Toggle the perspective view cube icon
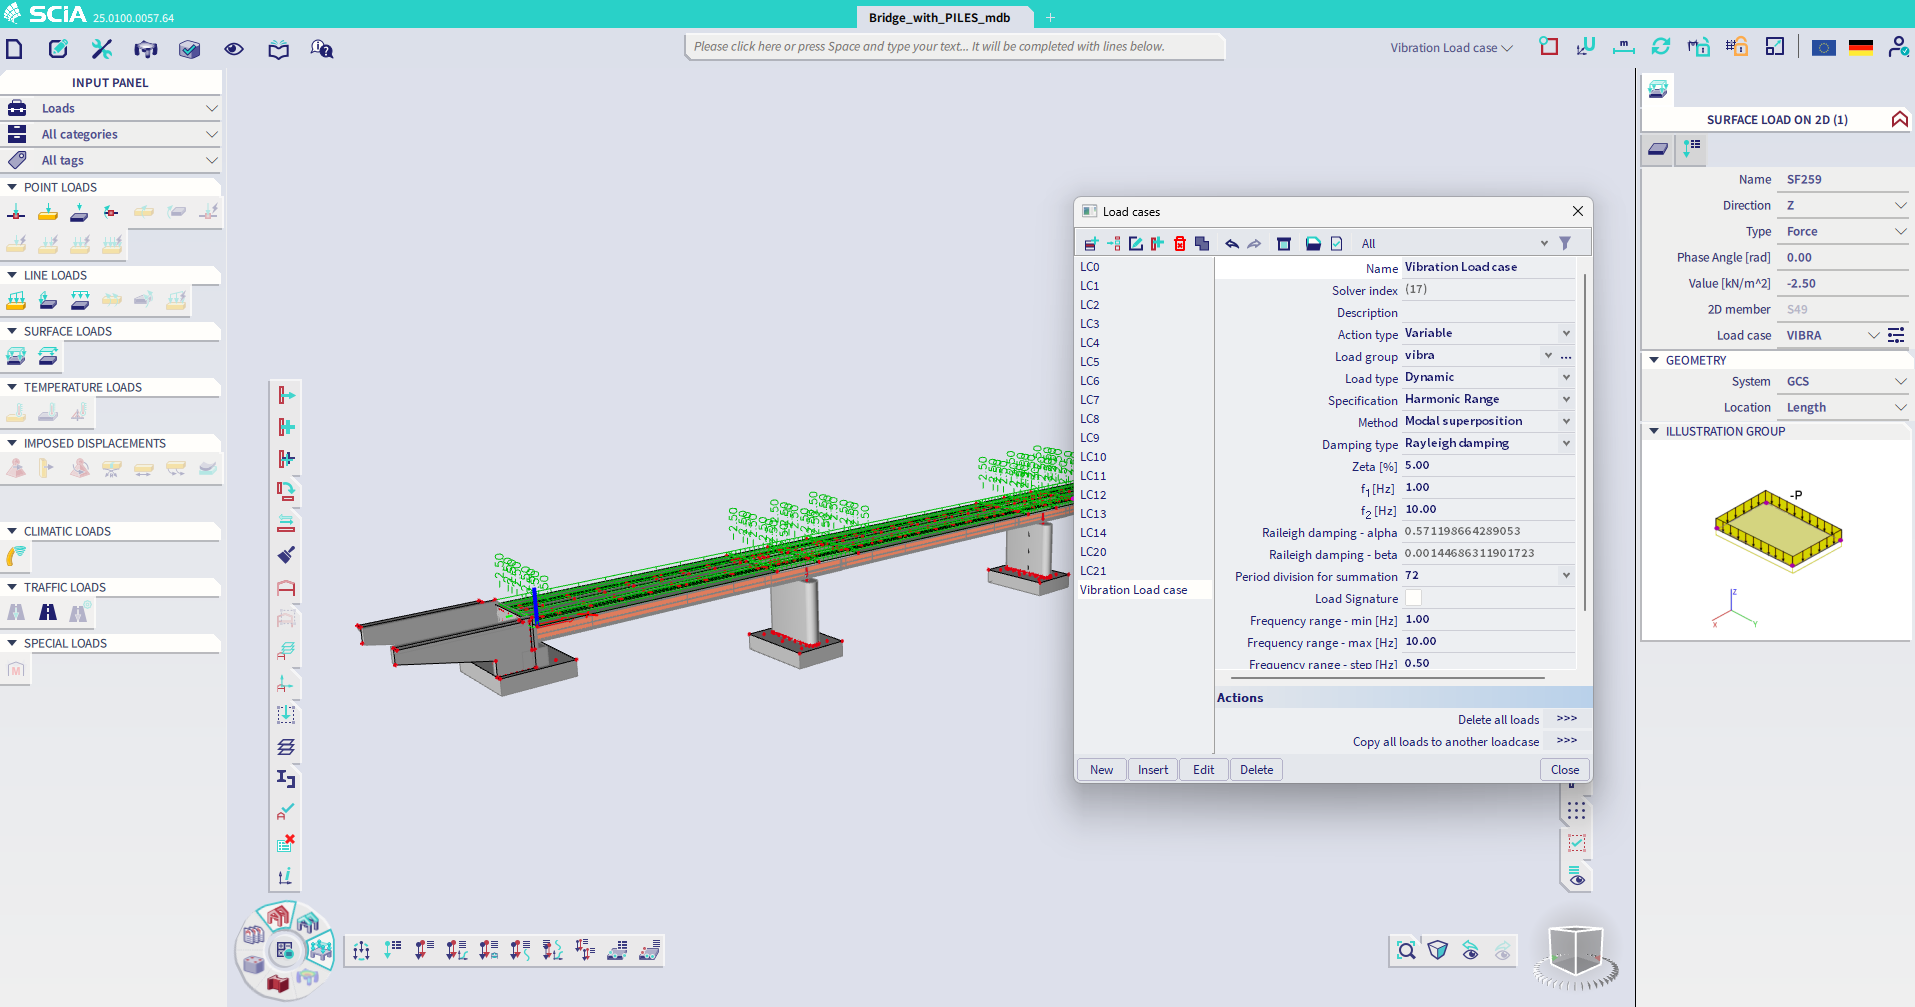1915x1007 pixels. (1438, 950)
